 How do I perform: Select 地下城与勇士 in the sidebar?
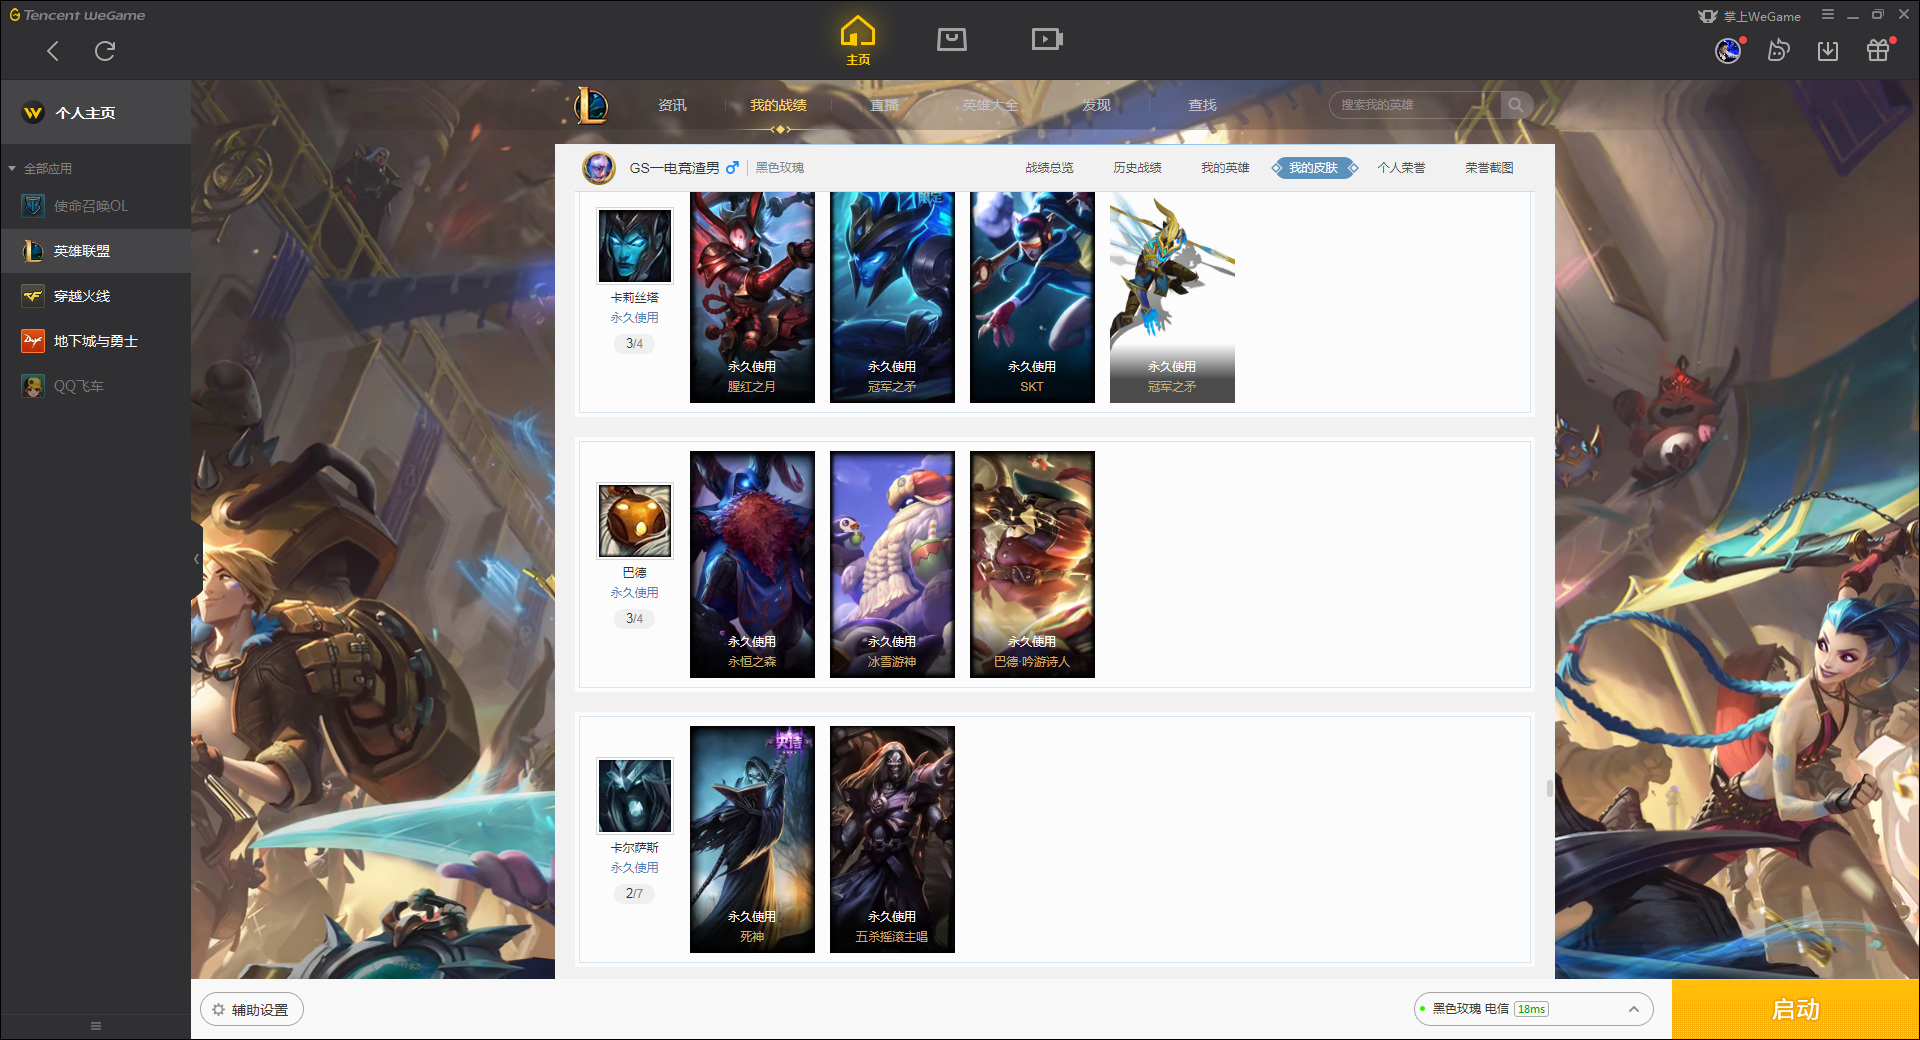point(96,341)
